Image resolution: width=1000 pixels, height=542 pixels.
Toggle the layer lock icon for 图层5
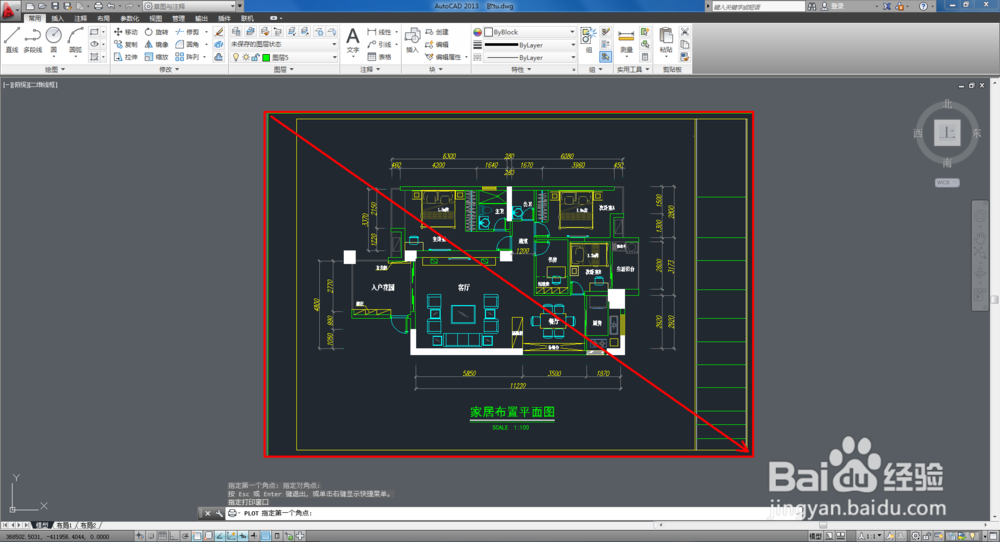255,57
